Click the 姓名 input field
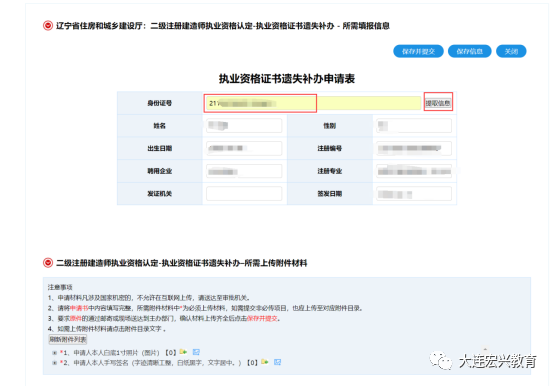This screenshot has width=554, height=386. click(244, 126)
